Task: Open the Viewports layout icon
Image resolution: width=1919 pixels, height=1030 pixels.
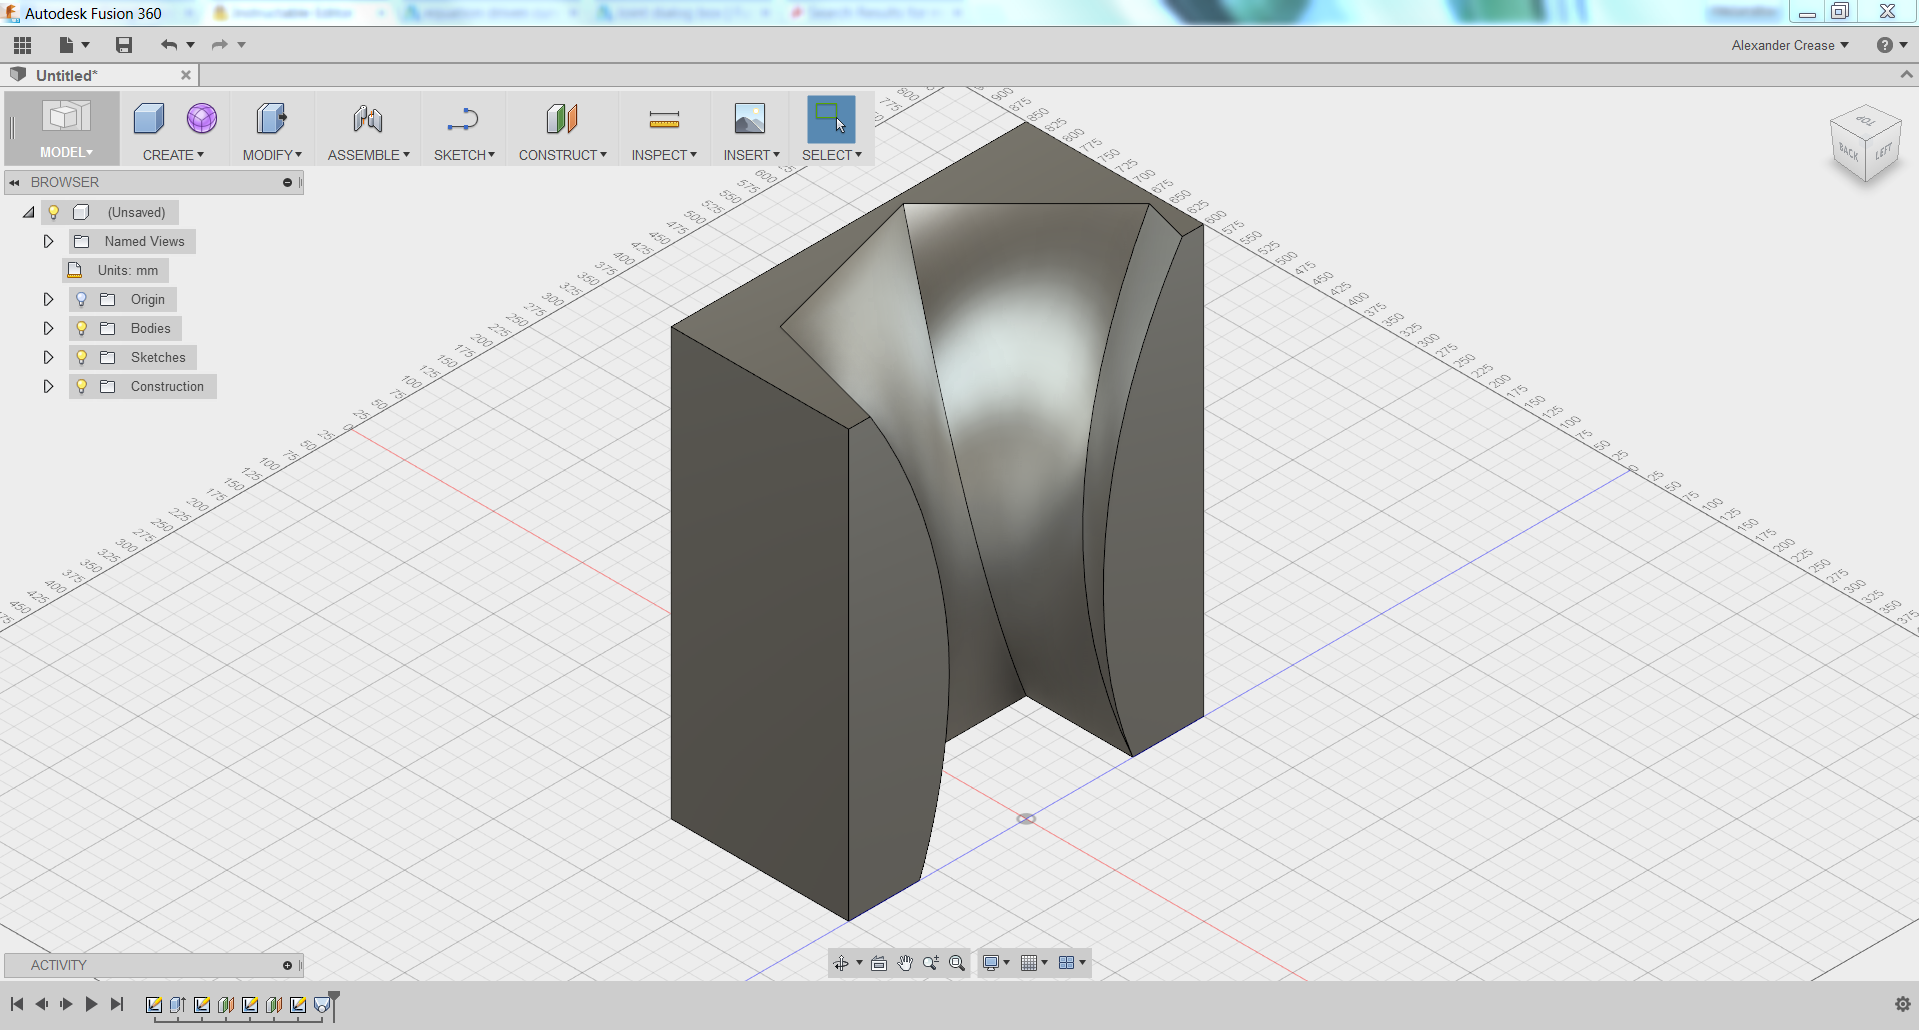Action: coord(1067,963)
